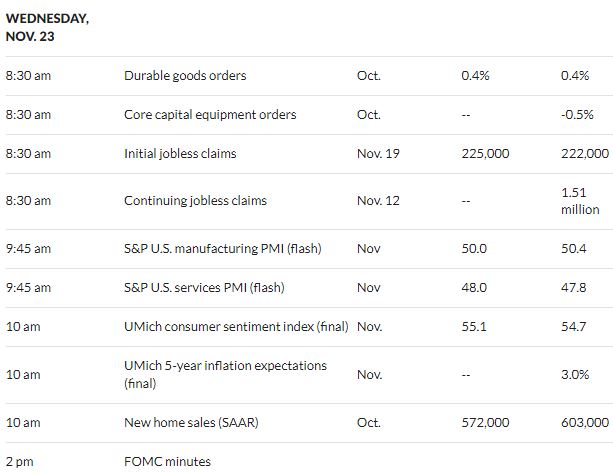This screenshot has height=475, width=613.
Task: Click the -0.5% previous value
Action: (x=577, y=115)
